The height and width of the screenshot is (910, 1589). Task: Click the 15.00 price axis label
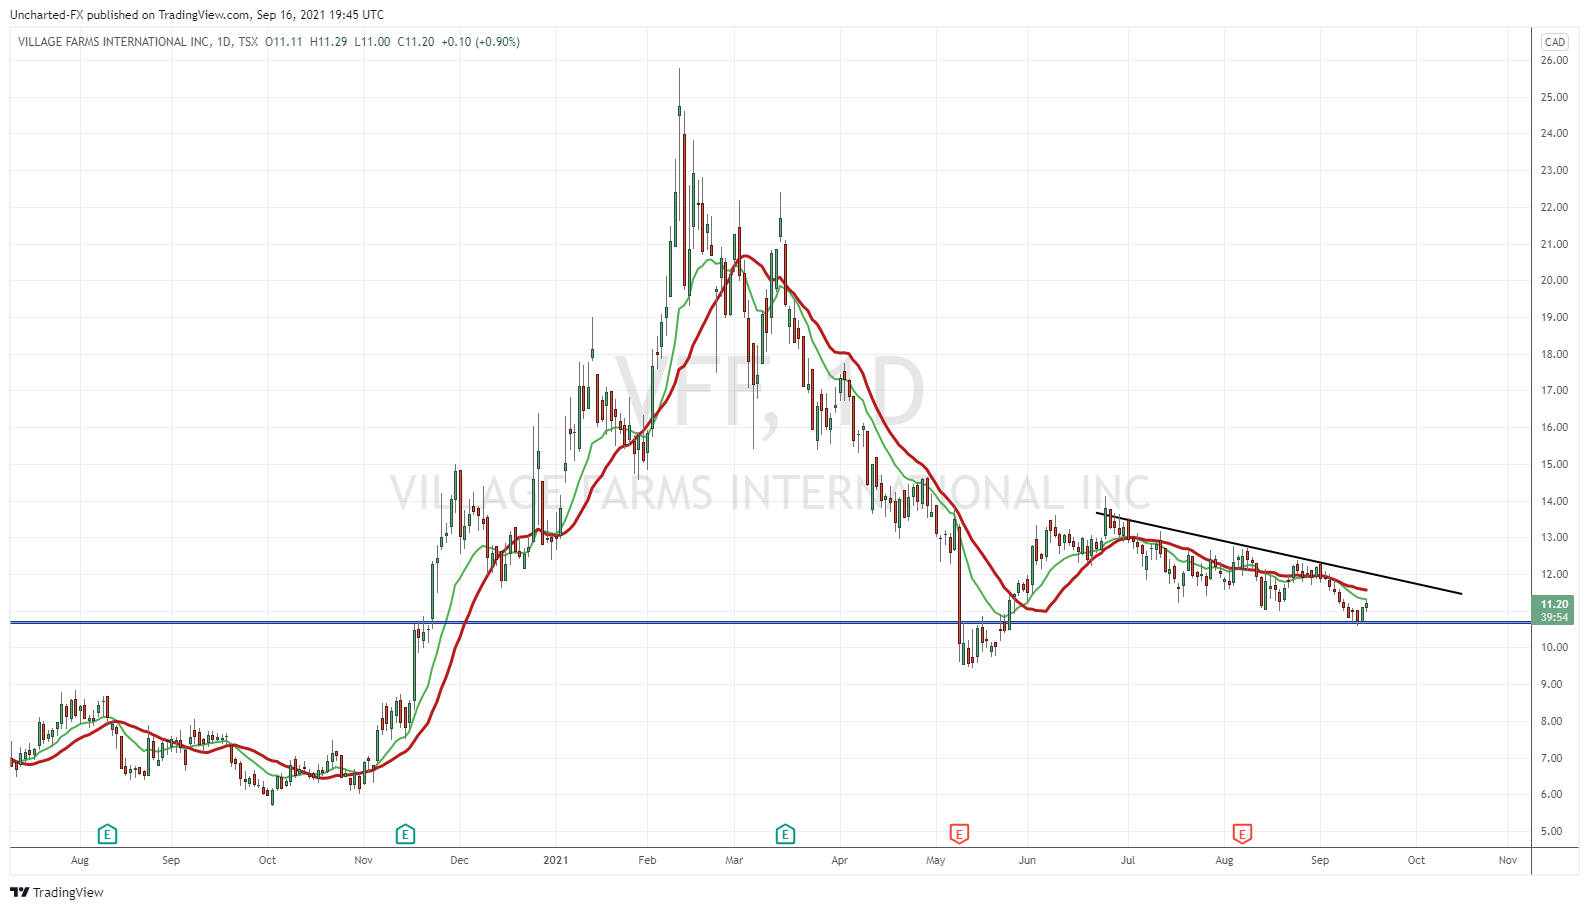tap(1554, 464)
